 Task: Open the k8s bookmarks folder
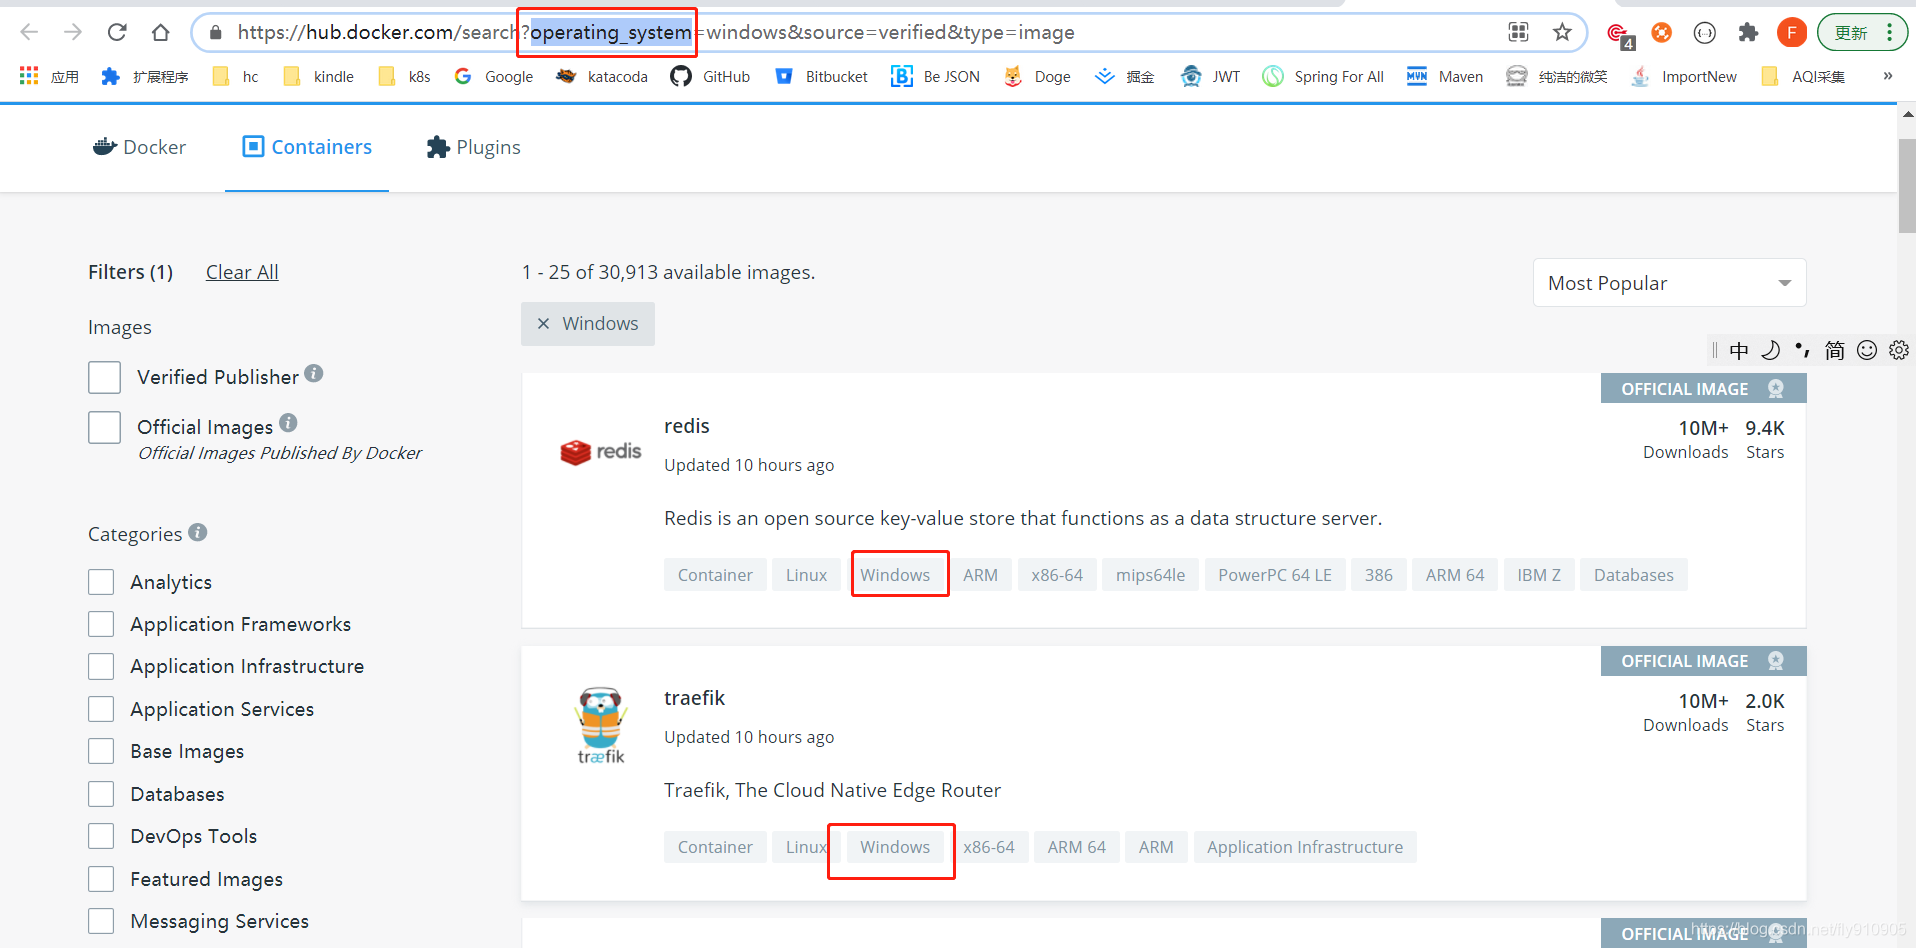pyautogui.click(x=405, y=76)
